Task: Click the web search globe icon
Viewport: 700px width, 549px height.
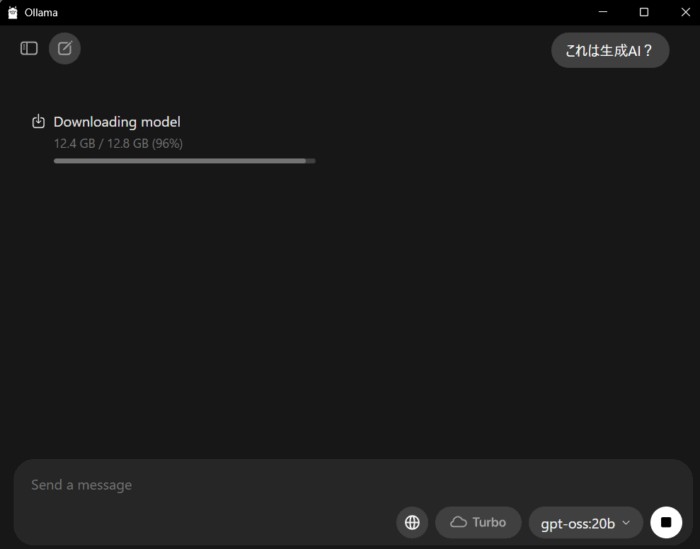Action: pyautogui.click(x=412, y=522)
